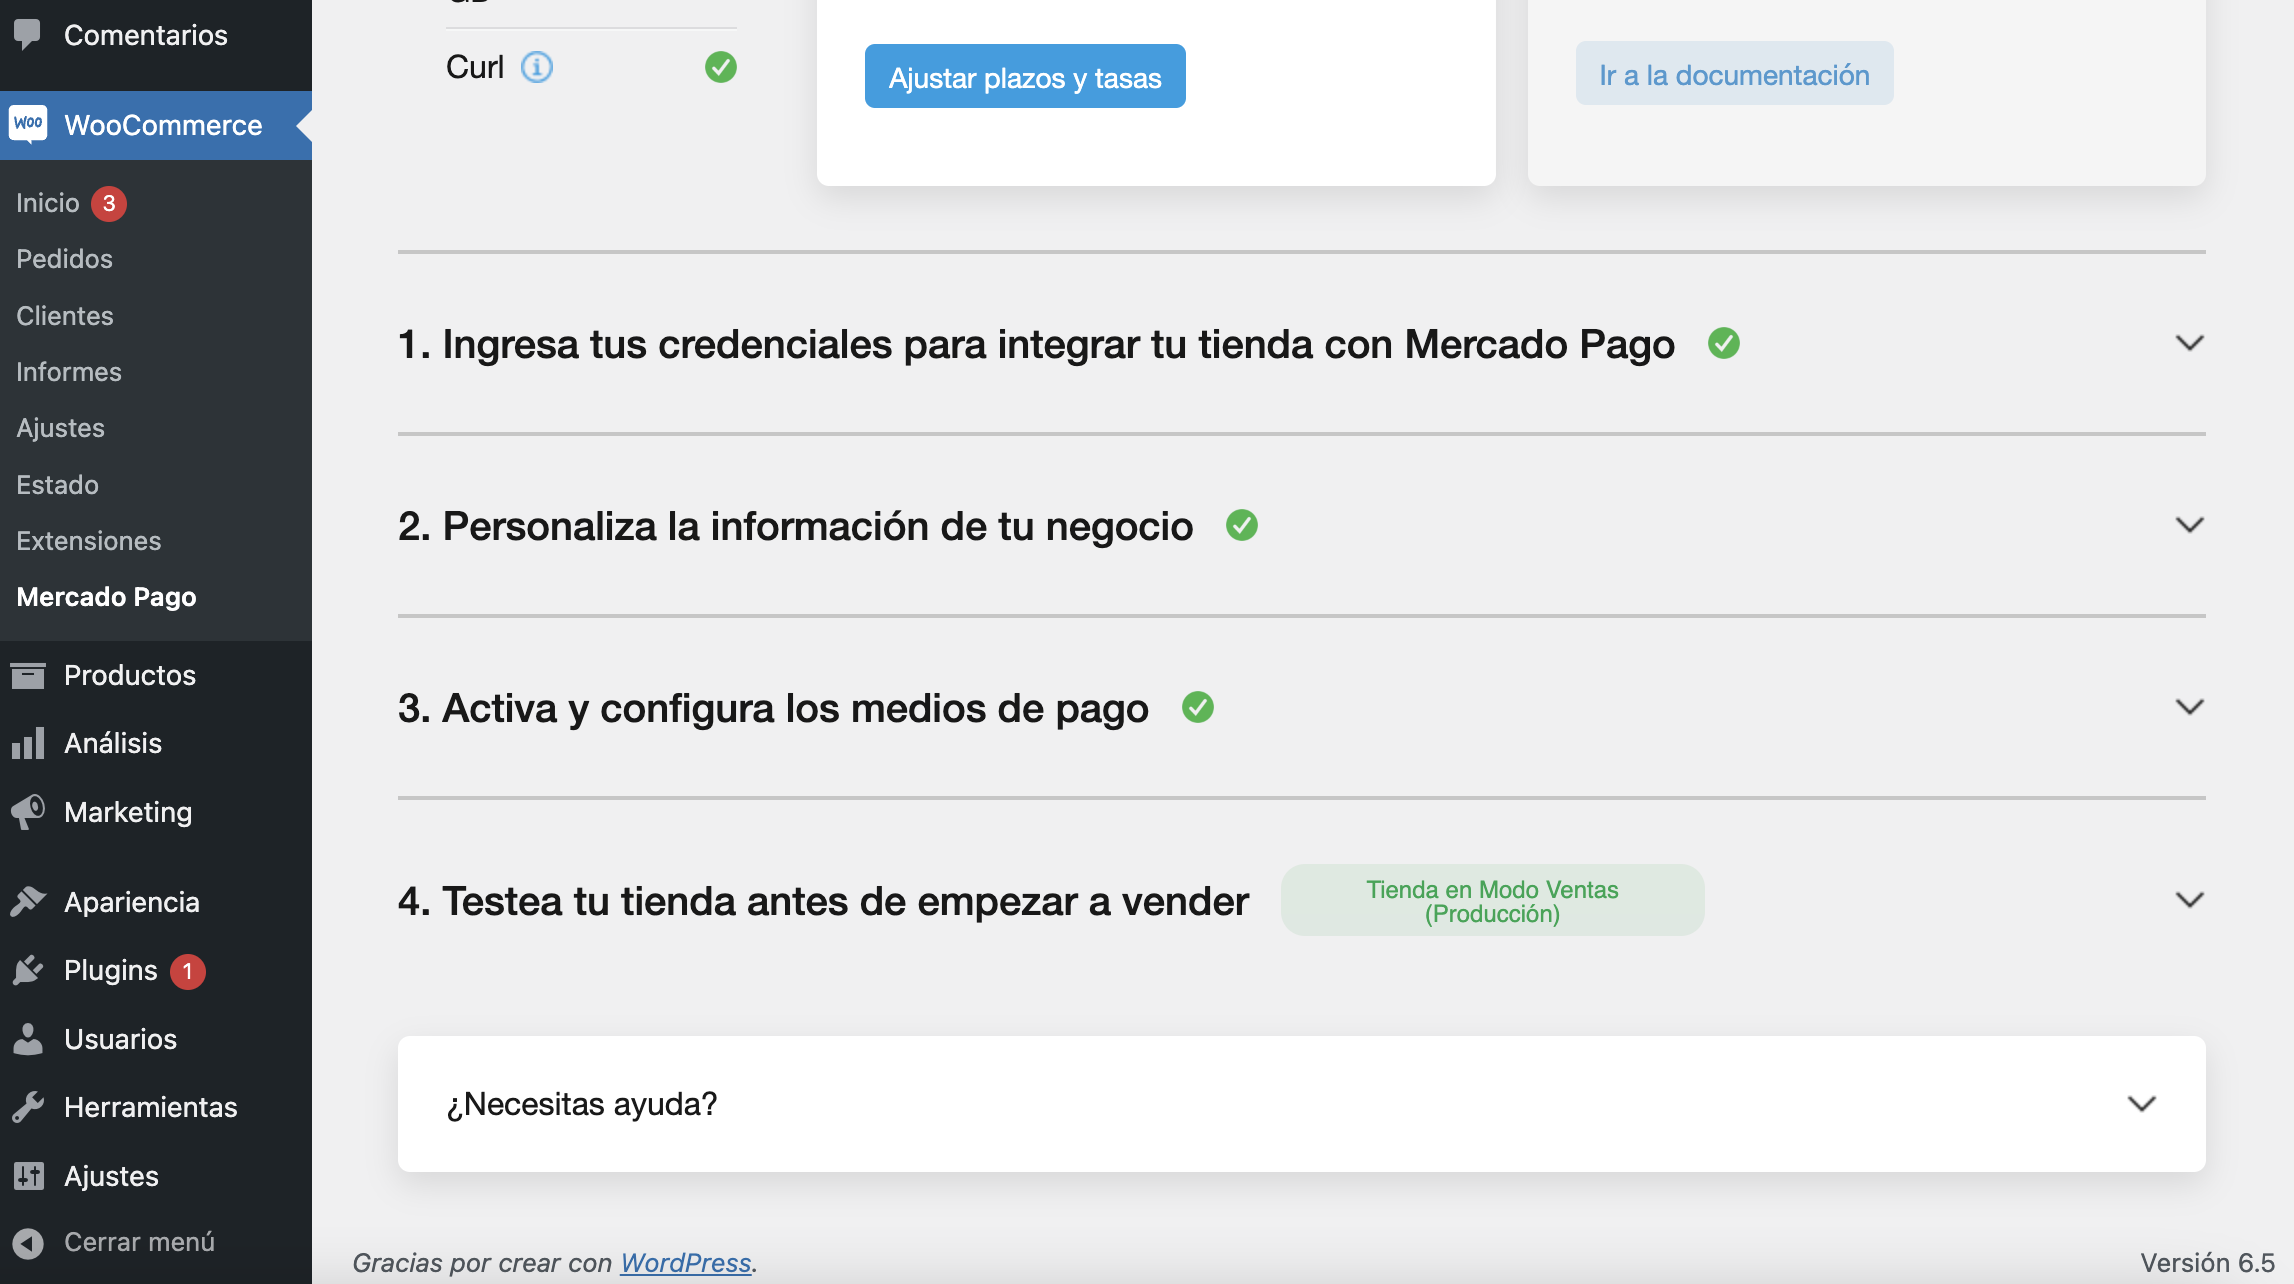Open WooCommerce Ajustes submenu item
This screenshot has height=1284, width=2294.
(60, 428)
